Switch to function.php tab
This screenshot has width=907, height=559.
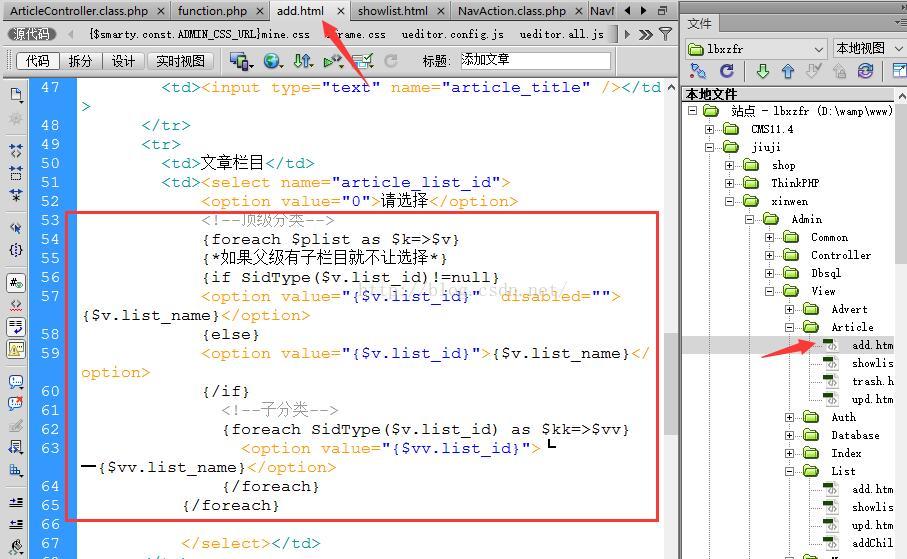coord(212,11)
